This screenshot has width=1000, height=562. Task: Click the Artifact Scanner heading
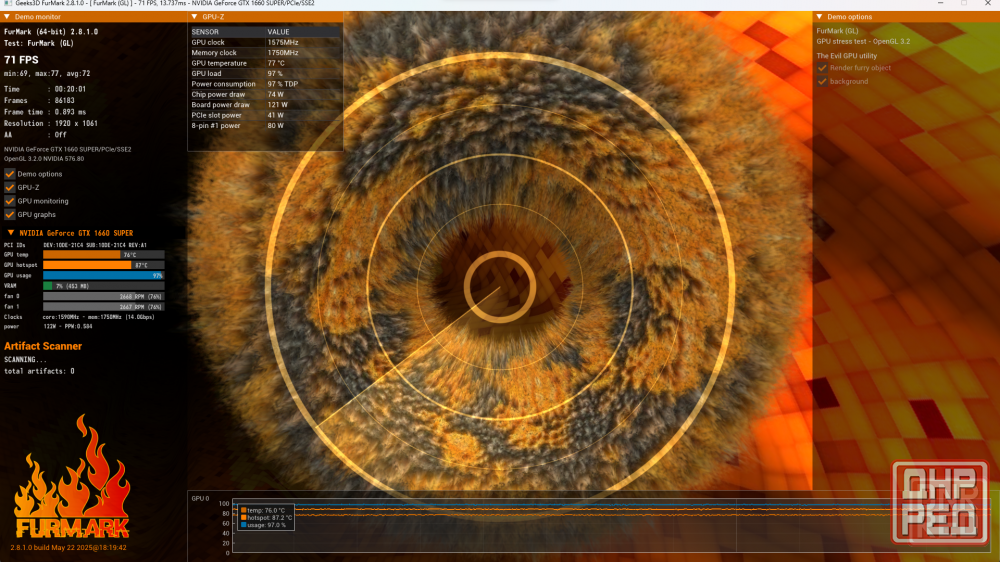[x=43, y=346]
